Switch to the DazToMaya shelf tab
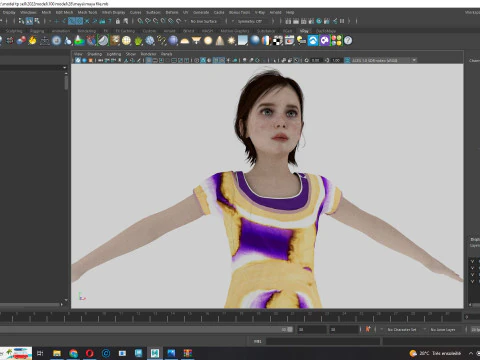 pyautogui.click(x=326, y=31)
